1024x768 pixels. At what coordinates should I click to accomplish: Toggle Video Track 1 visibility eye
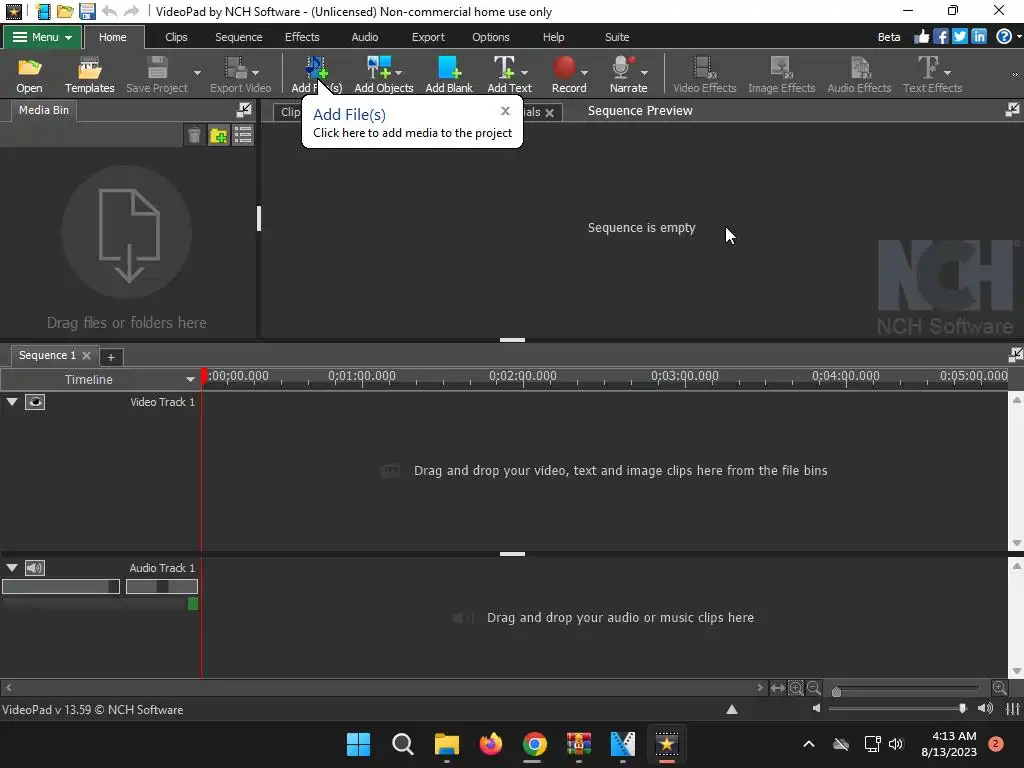(x=35, y=402)
